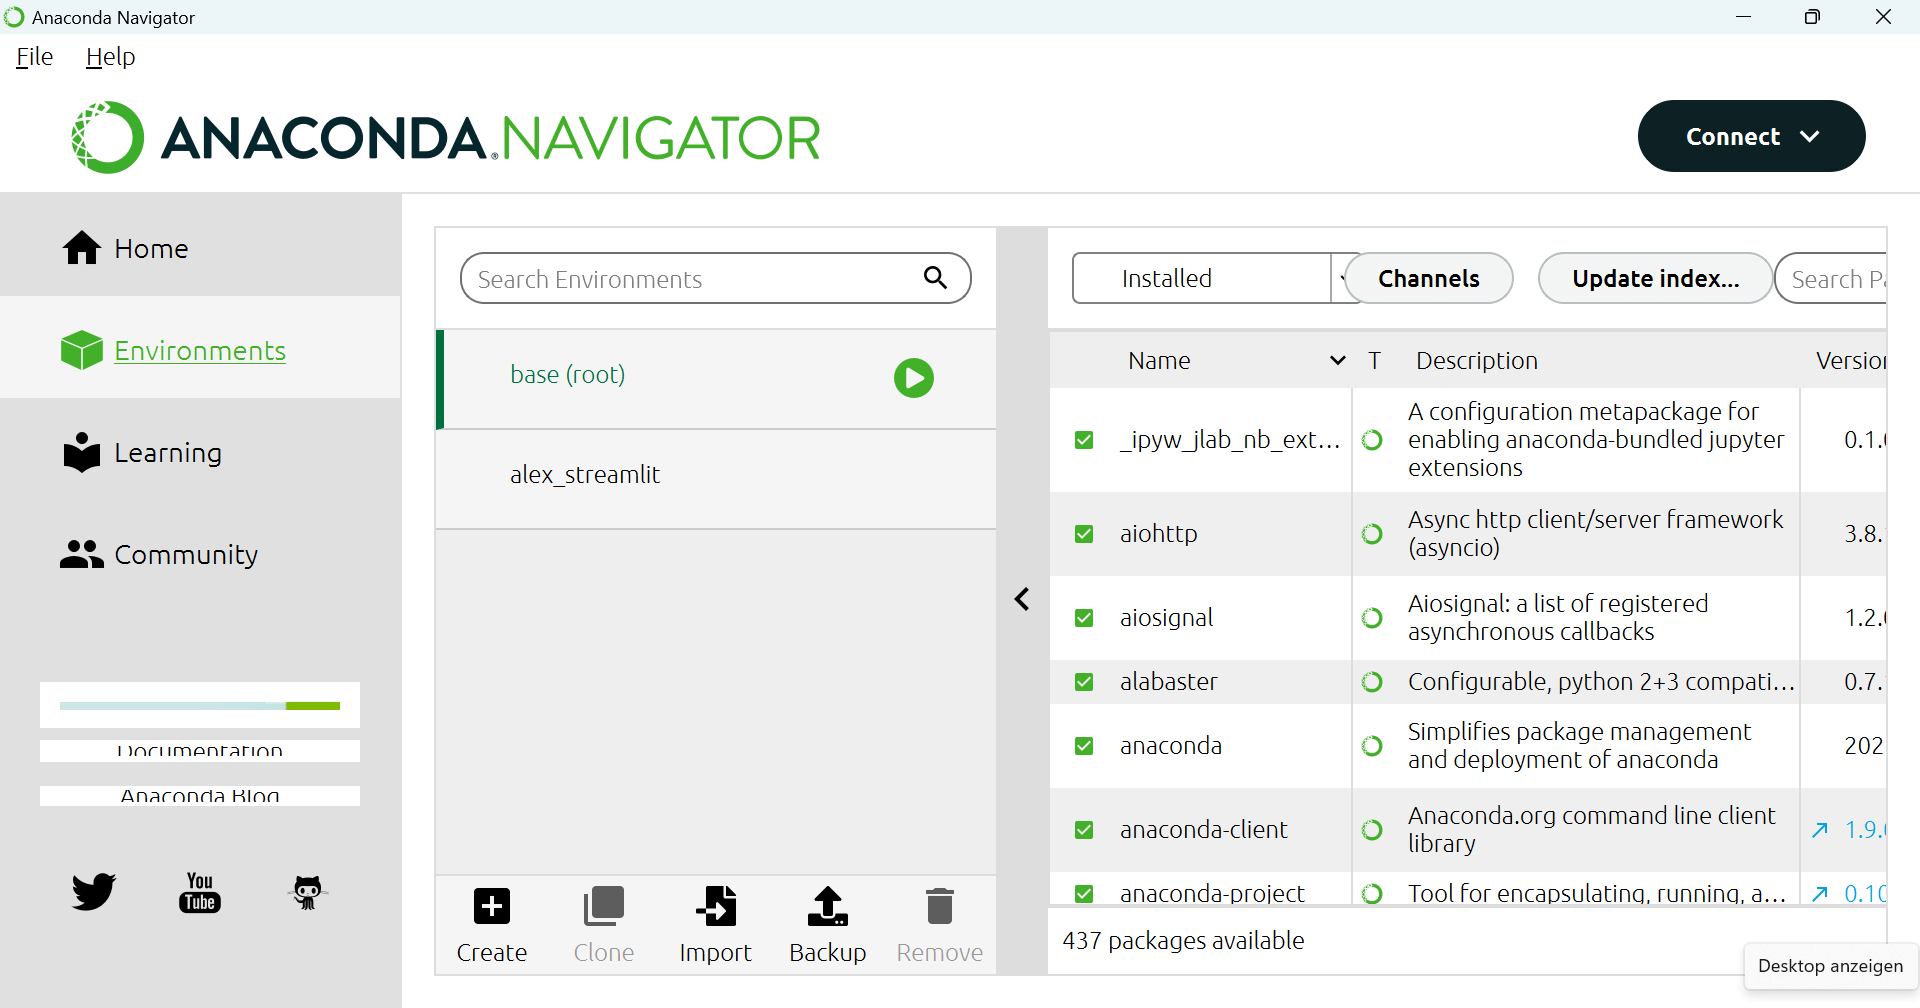Switch to the Learning tab
This screenshot has height=1008, width=1920.
click(167, 453)
